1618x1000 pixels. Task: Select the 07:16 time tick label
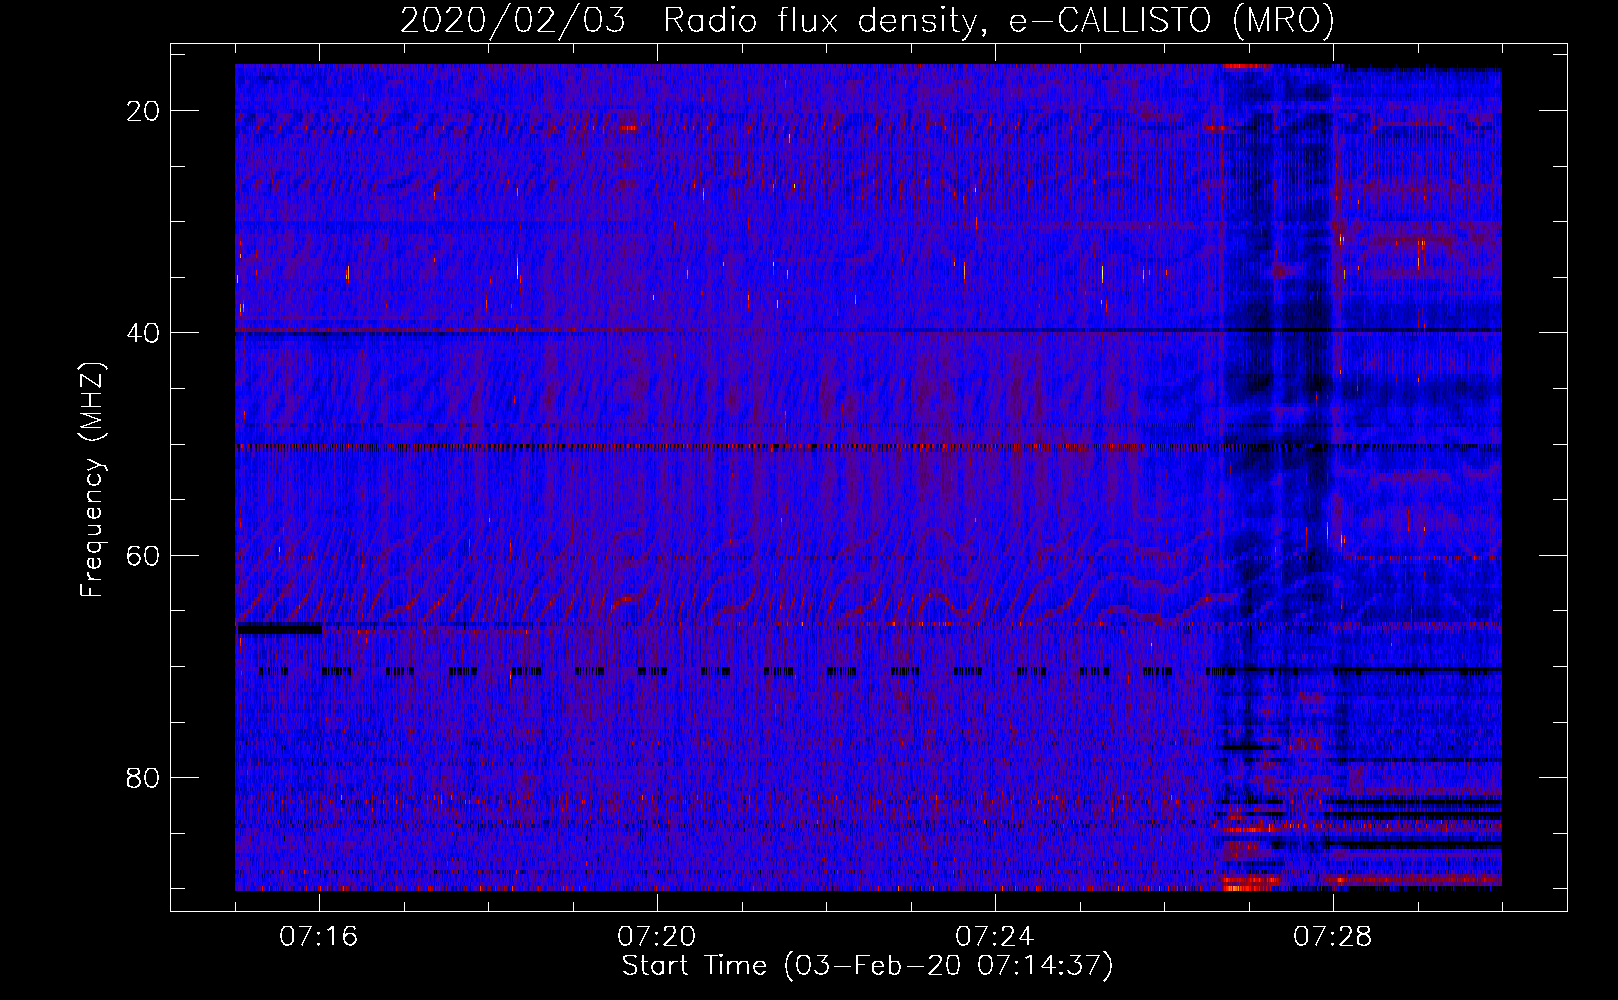pos(319,937)
